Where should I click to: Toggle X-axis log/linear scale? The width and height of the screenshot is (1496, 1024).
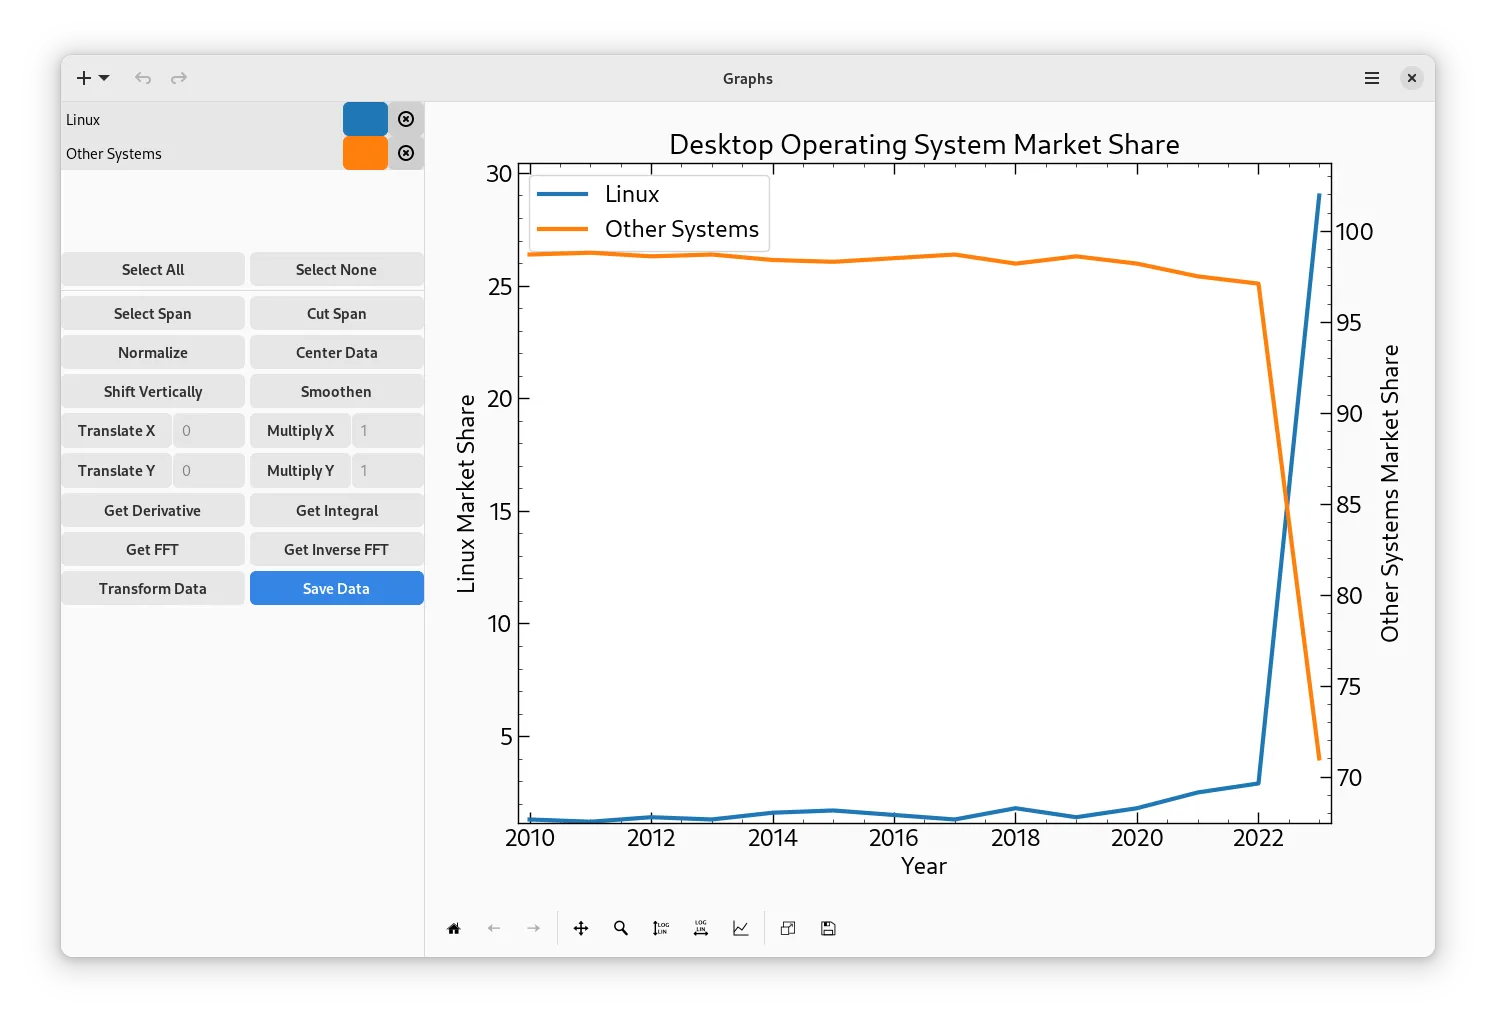pos(701,928)
